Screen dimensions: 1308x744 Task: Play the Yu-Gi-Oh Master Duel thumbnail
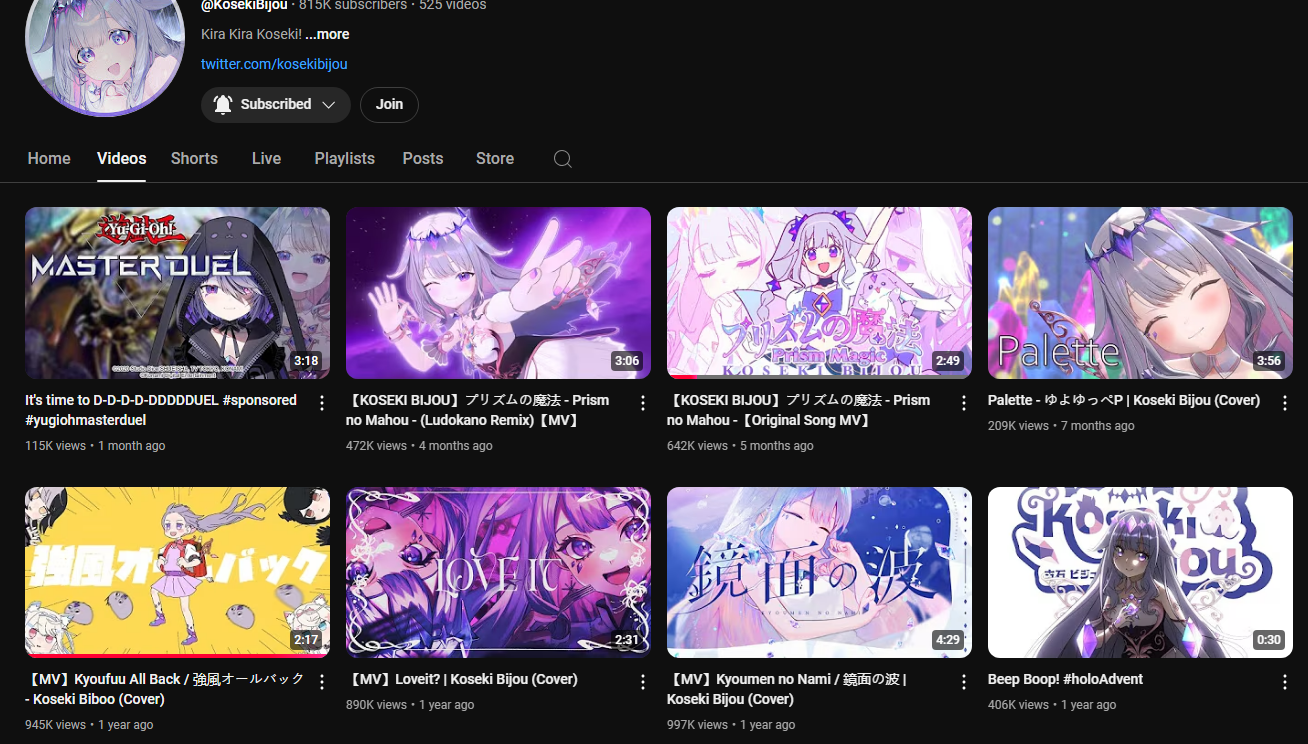click(177, 293)
